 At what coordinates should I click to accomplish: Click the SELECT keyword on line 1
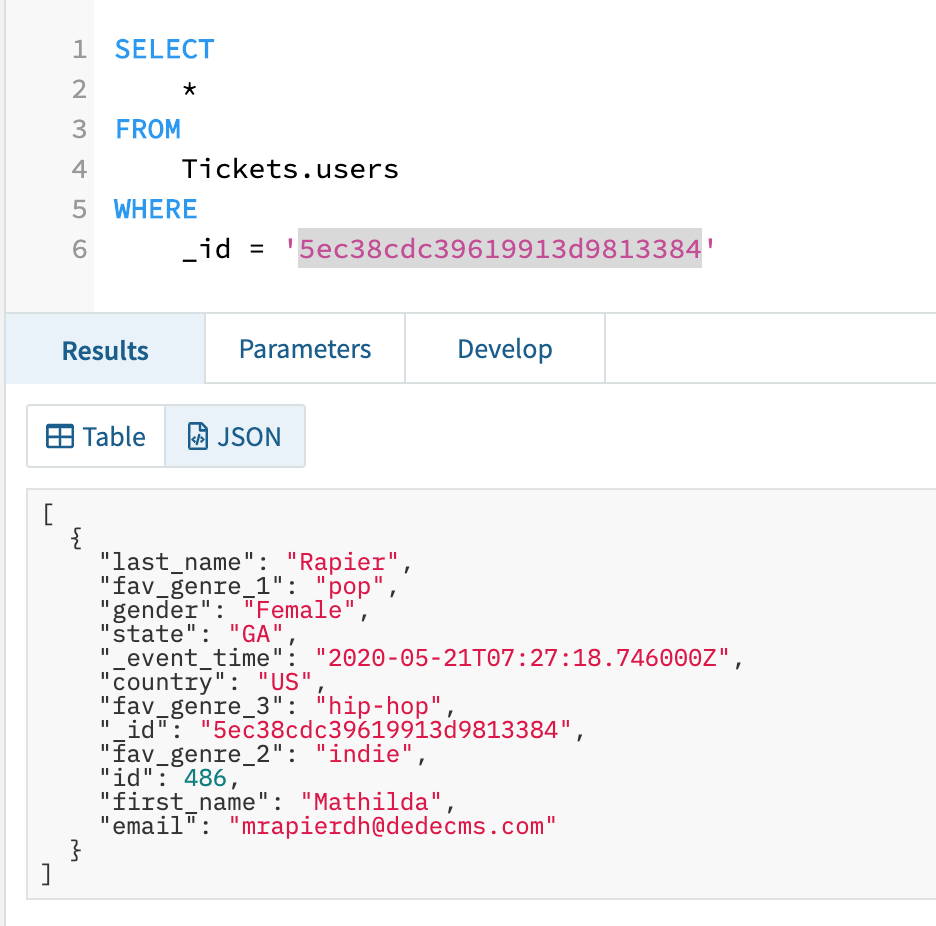[164, 48]
